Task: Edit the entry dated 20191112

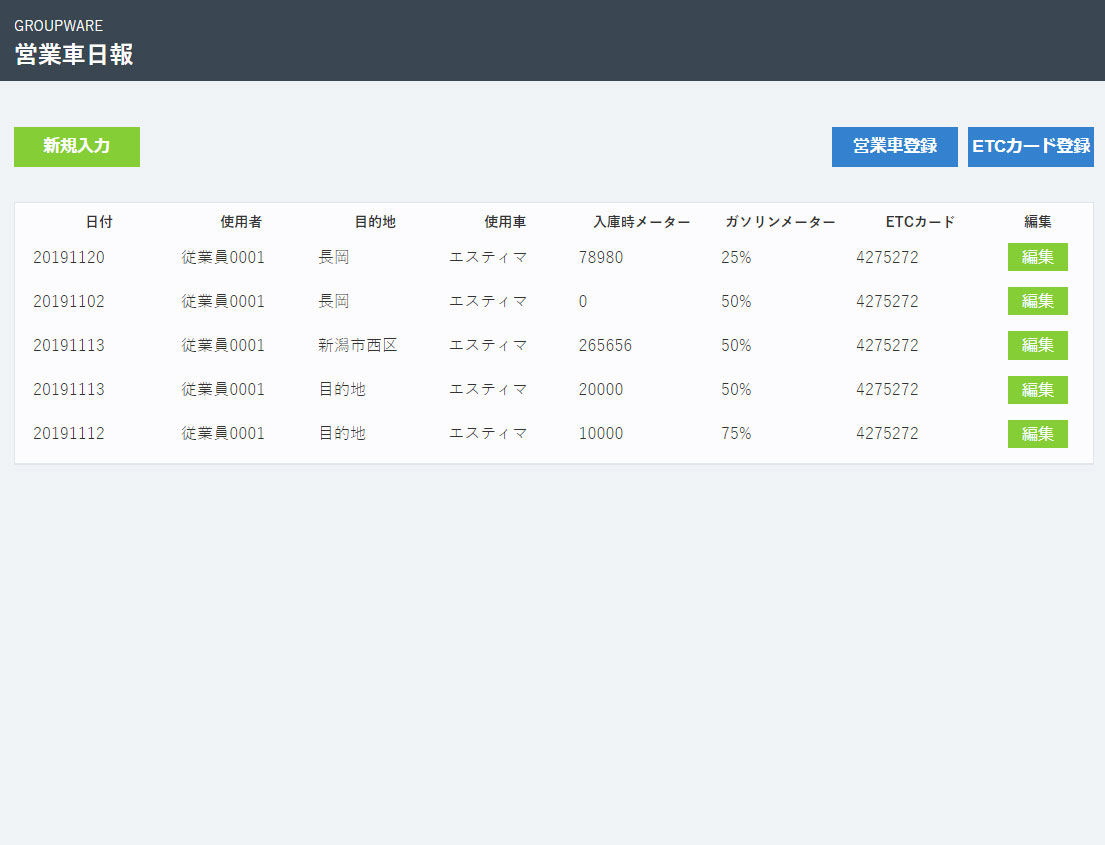Action: coord(1037,433)
